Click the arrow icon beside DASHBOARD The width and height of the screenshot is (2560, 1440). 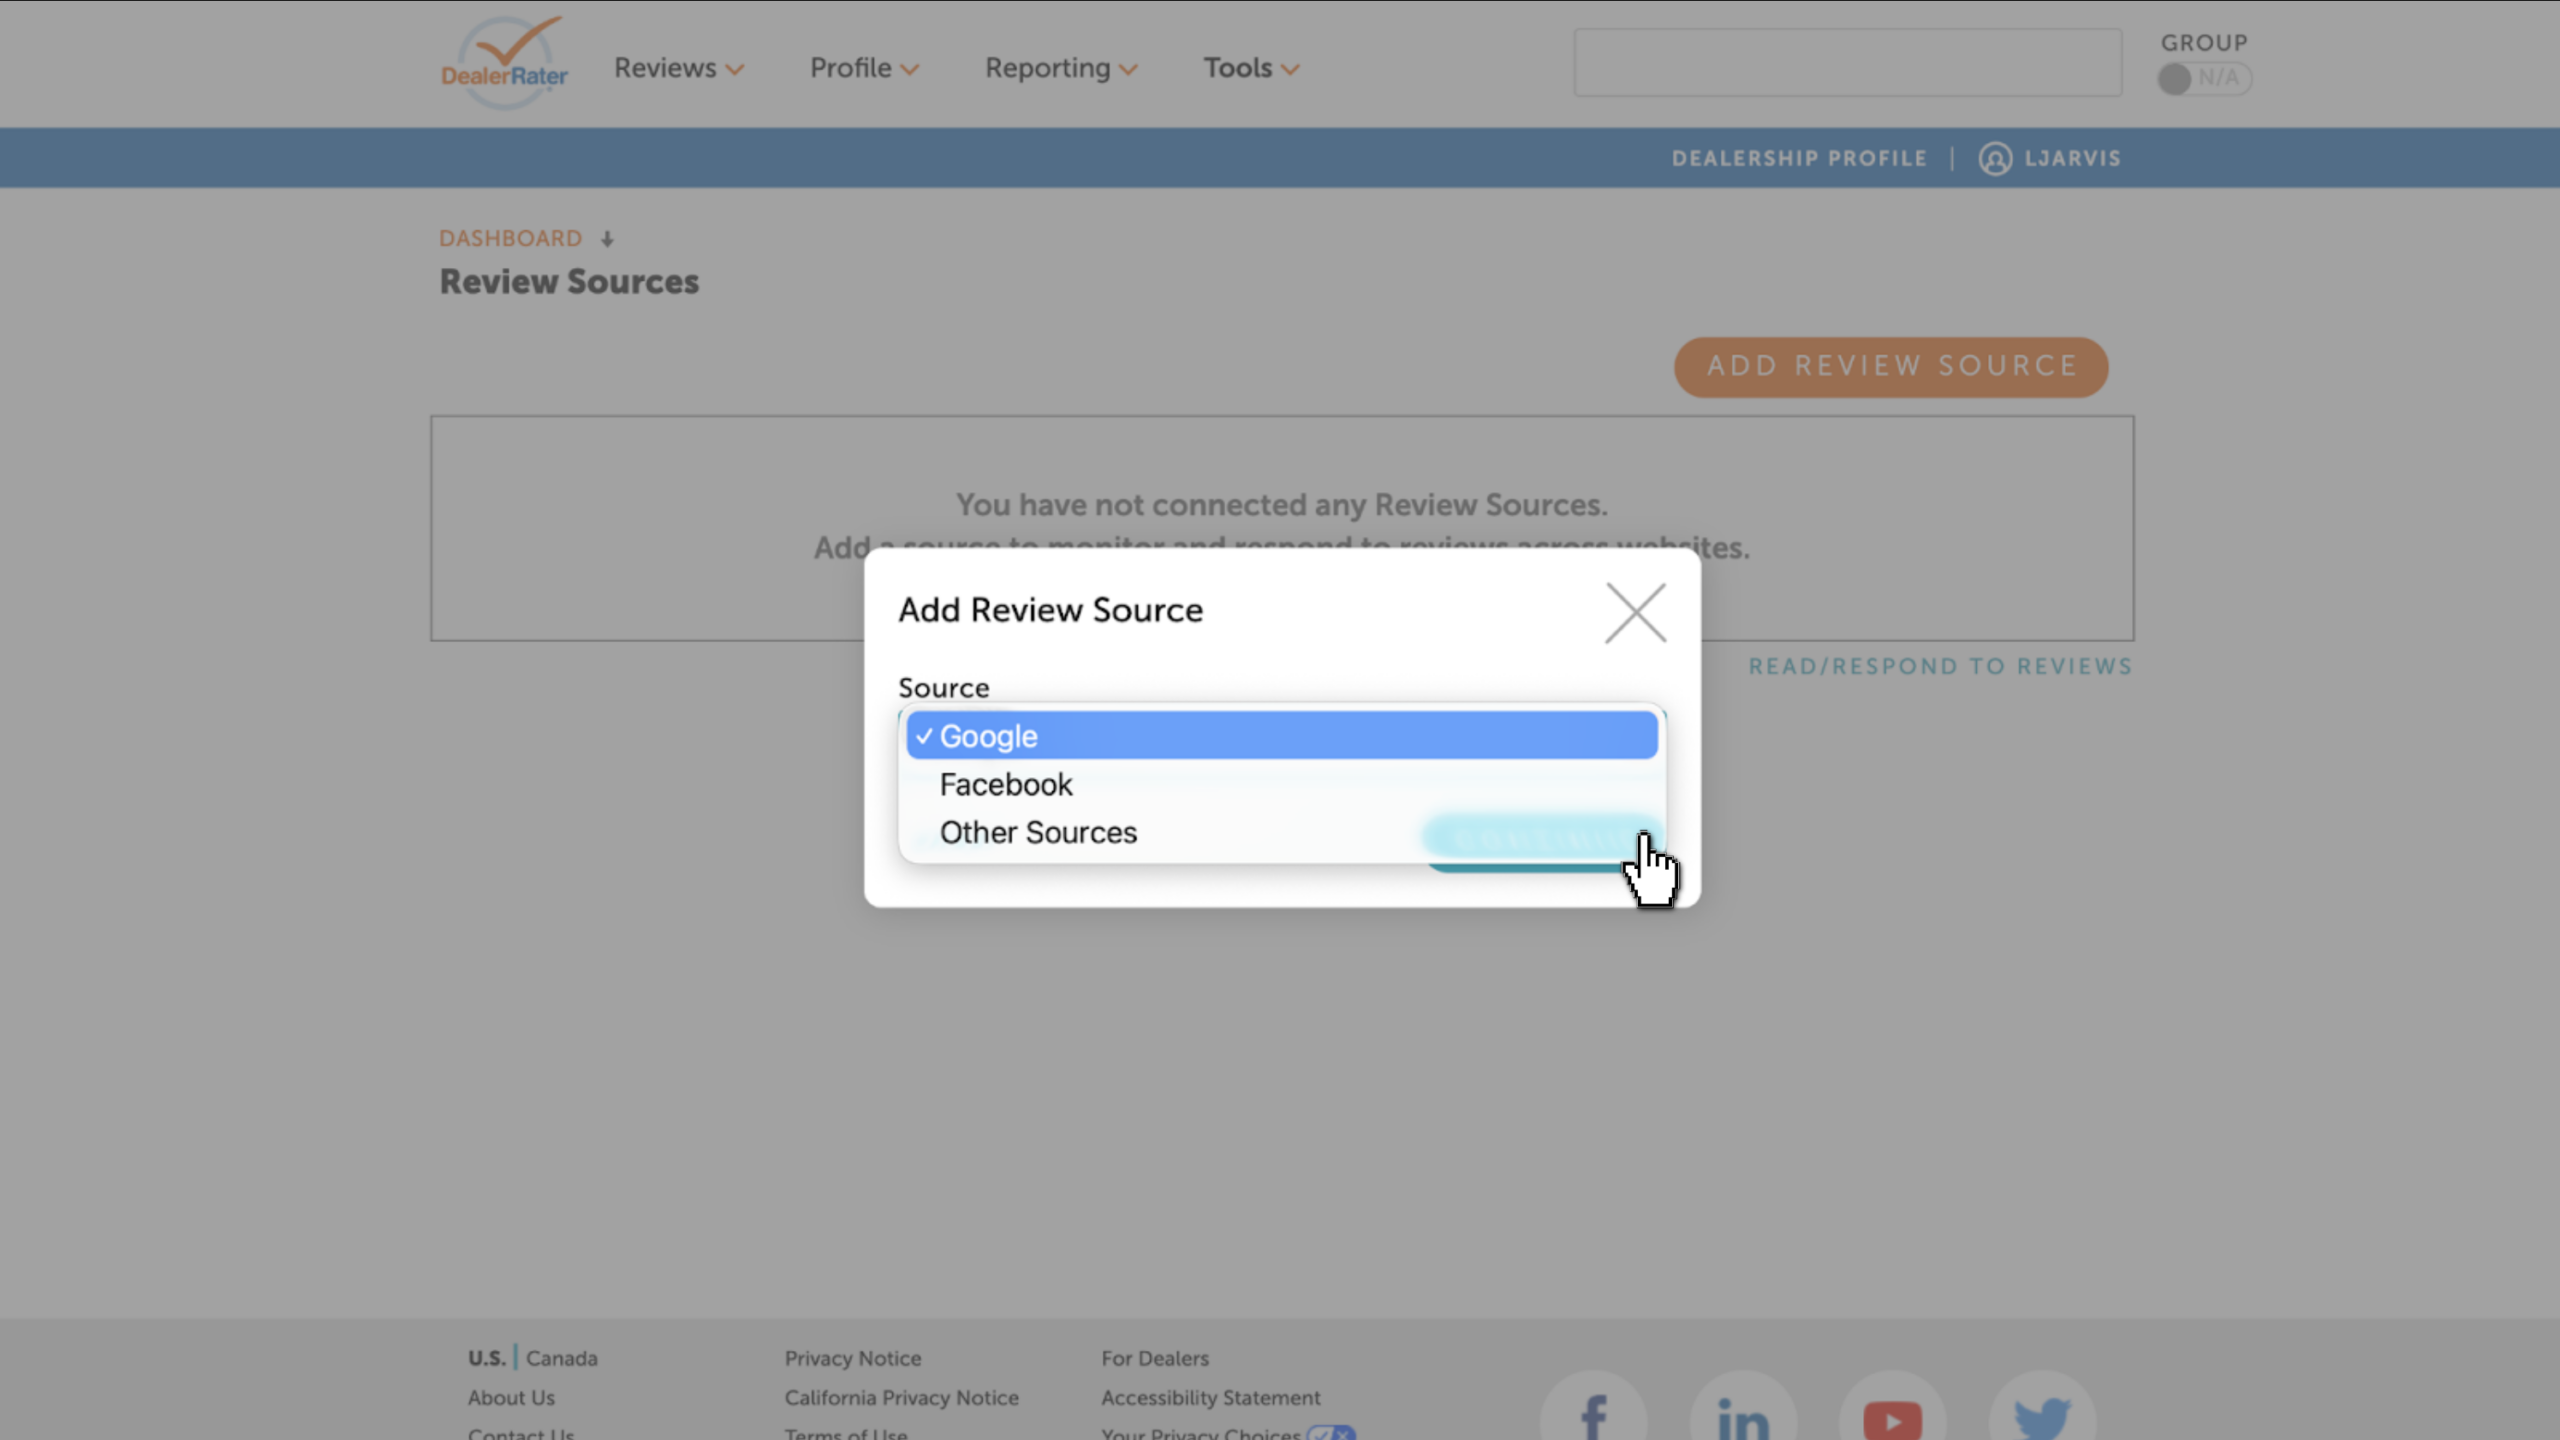(x=607, y=239)
